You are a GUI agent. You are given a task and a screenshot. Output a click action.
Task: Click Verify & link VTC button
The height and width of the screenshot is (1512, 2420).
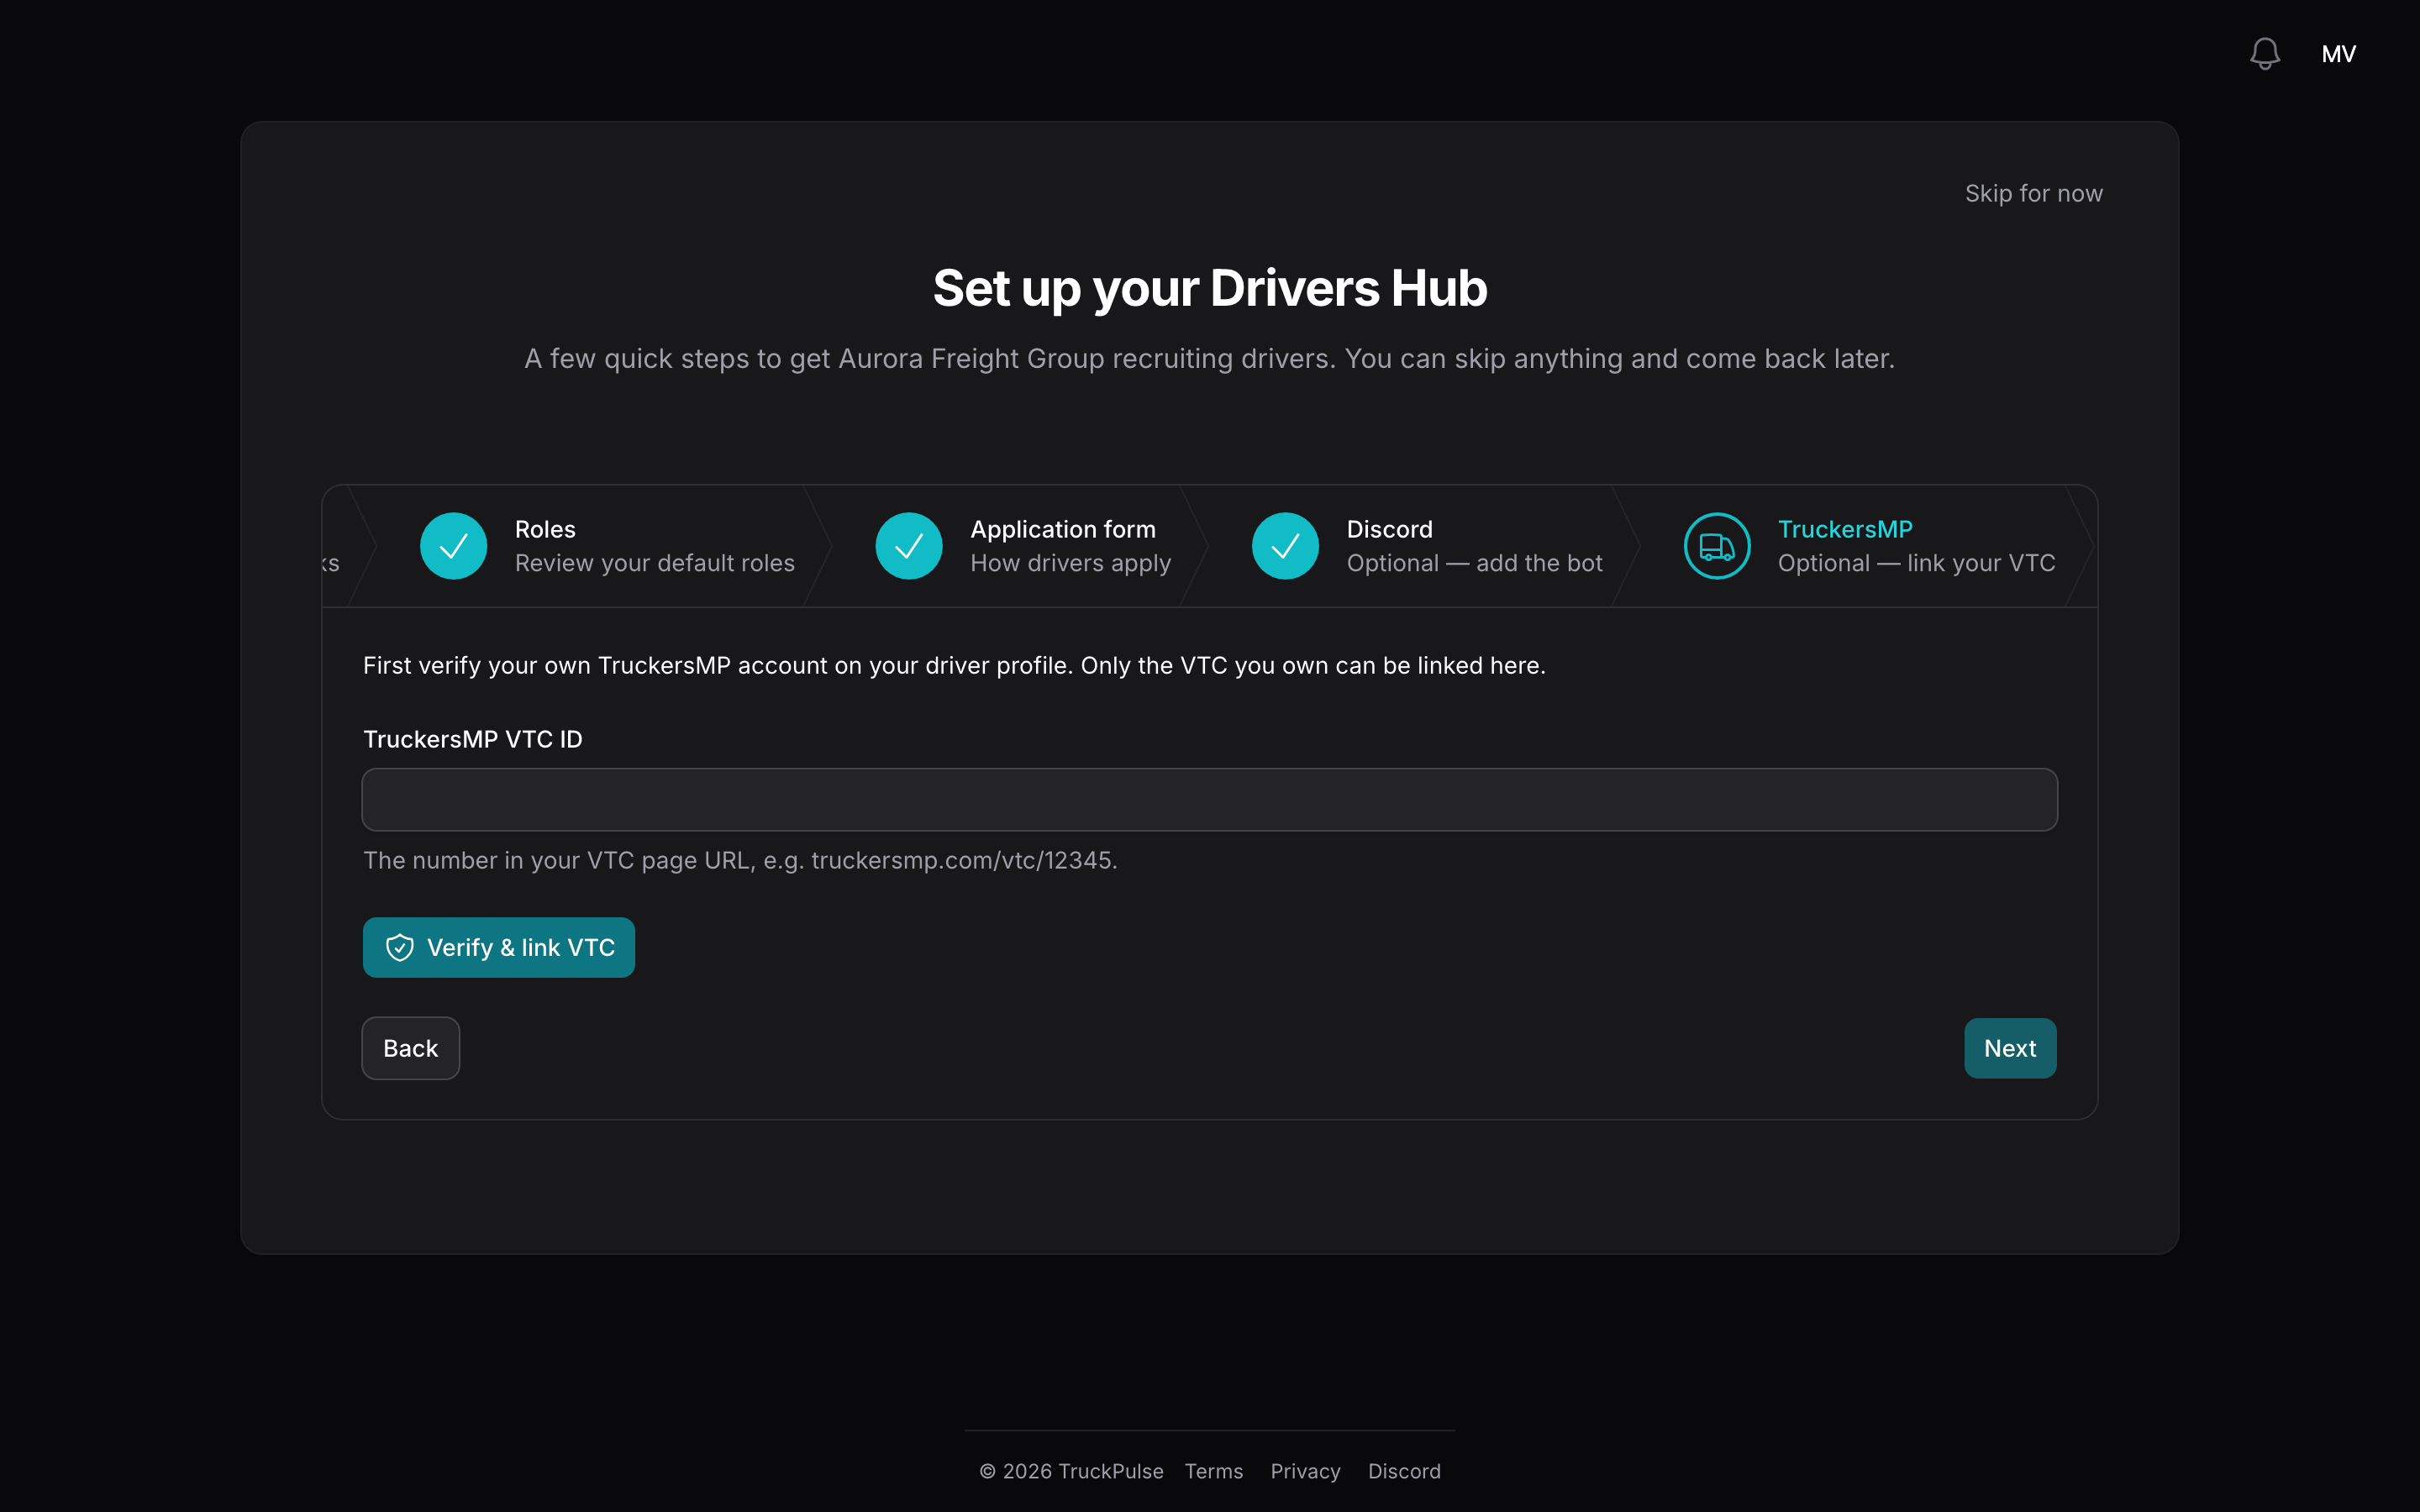pos(498,947)
